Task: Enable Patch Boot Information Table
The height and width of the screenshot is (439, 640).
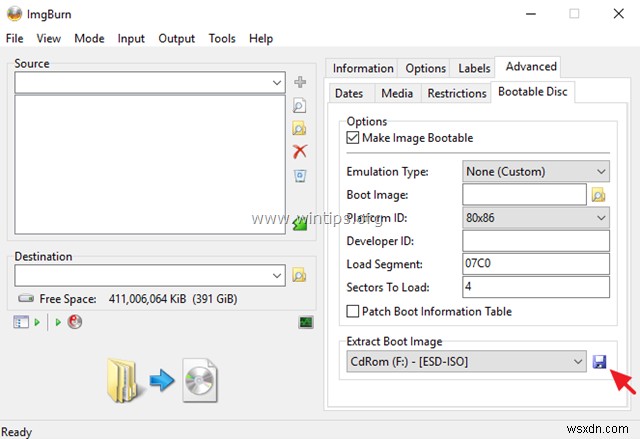Action: click(x=353, y=311)
